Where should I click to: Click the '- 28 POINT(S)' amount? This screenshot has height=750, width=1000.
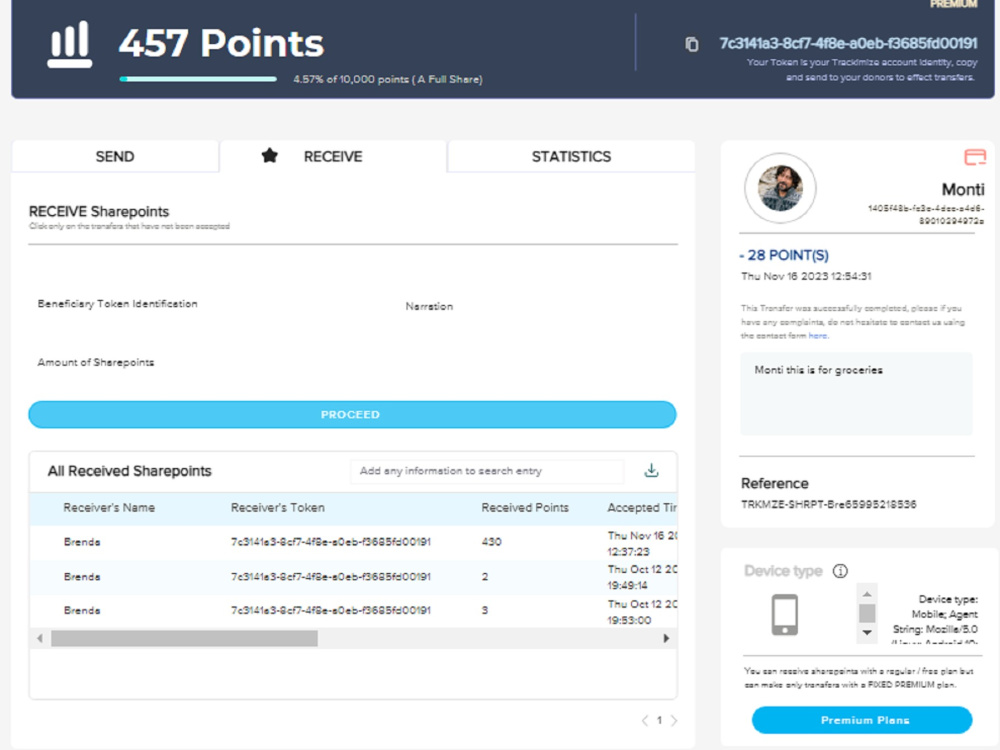784,255
